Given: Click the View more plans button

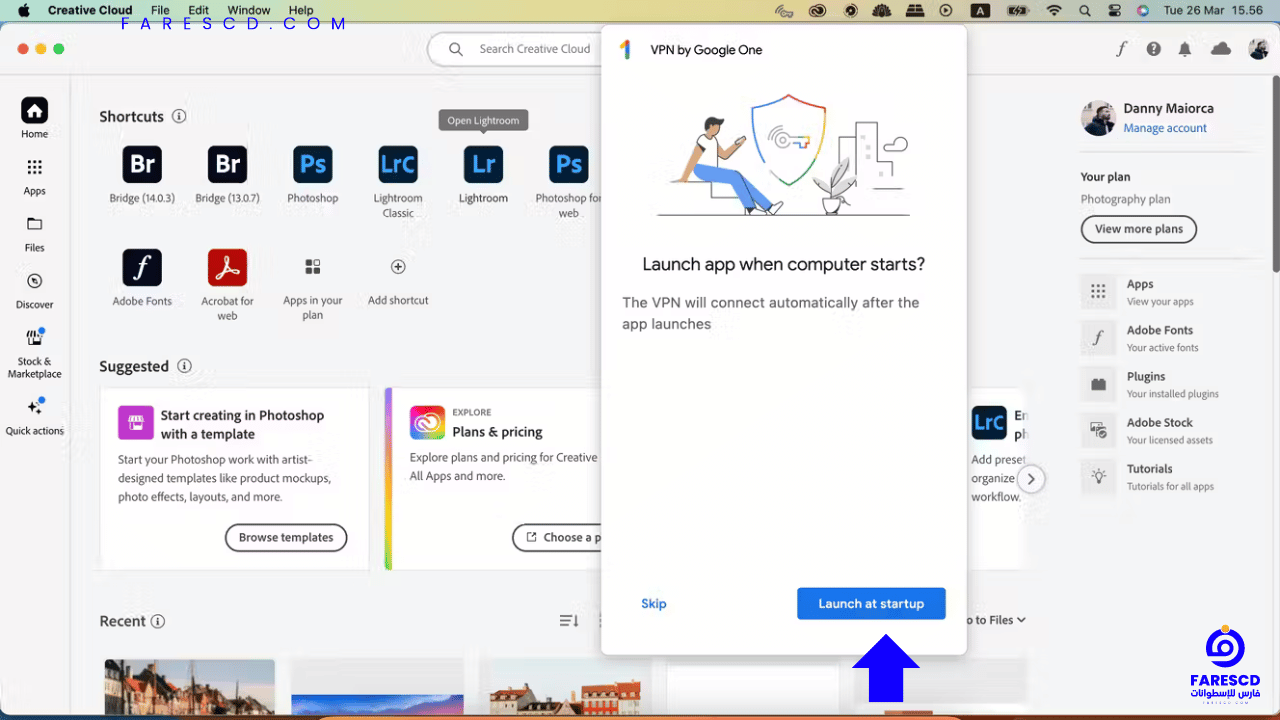Looking at the screenshot, I should 1138,229.
